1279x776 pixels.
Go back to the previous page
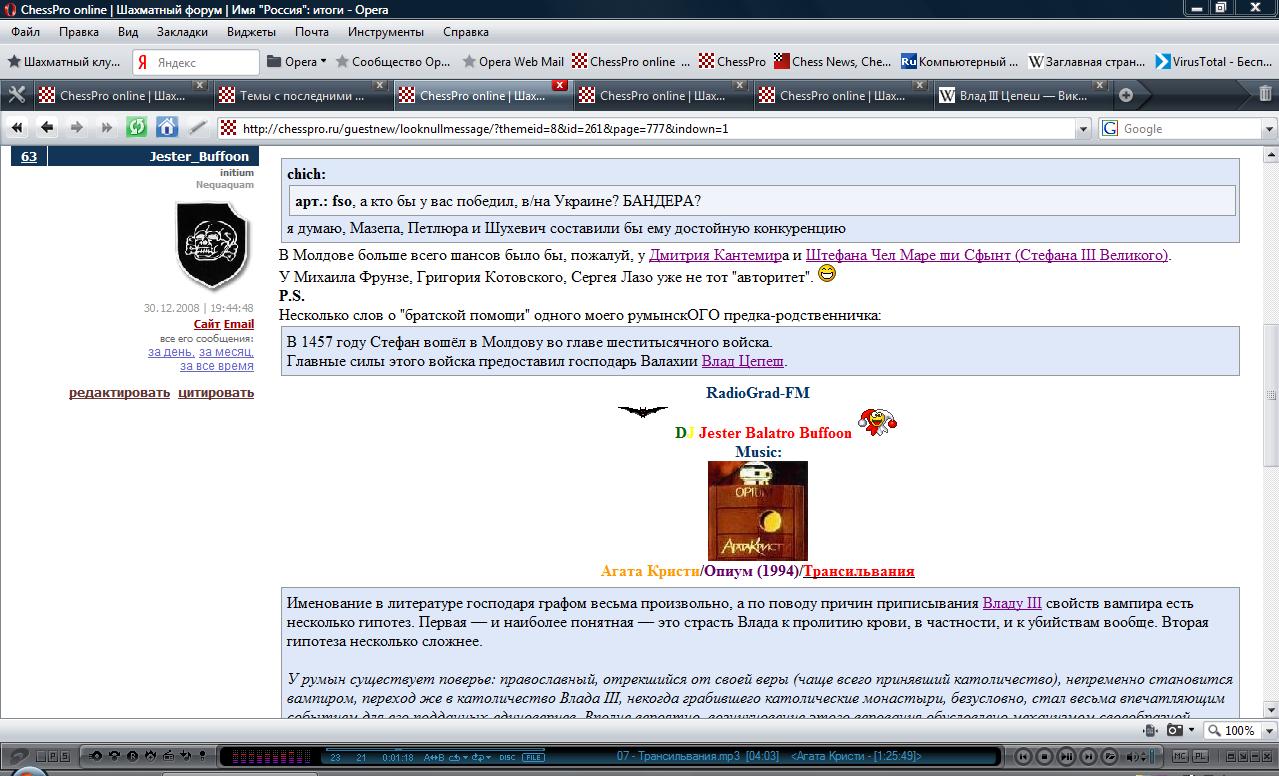(47, 128)
